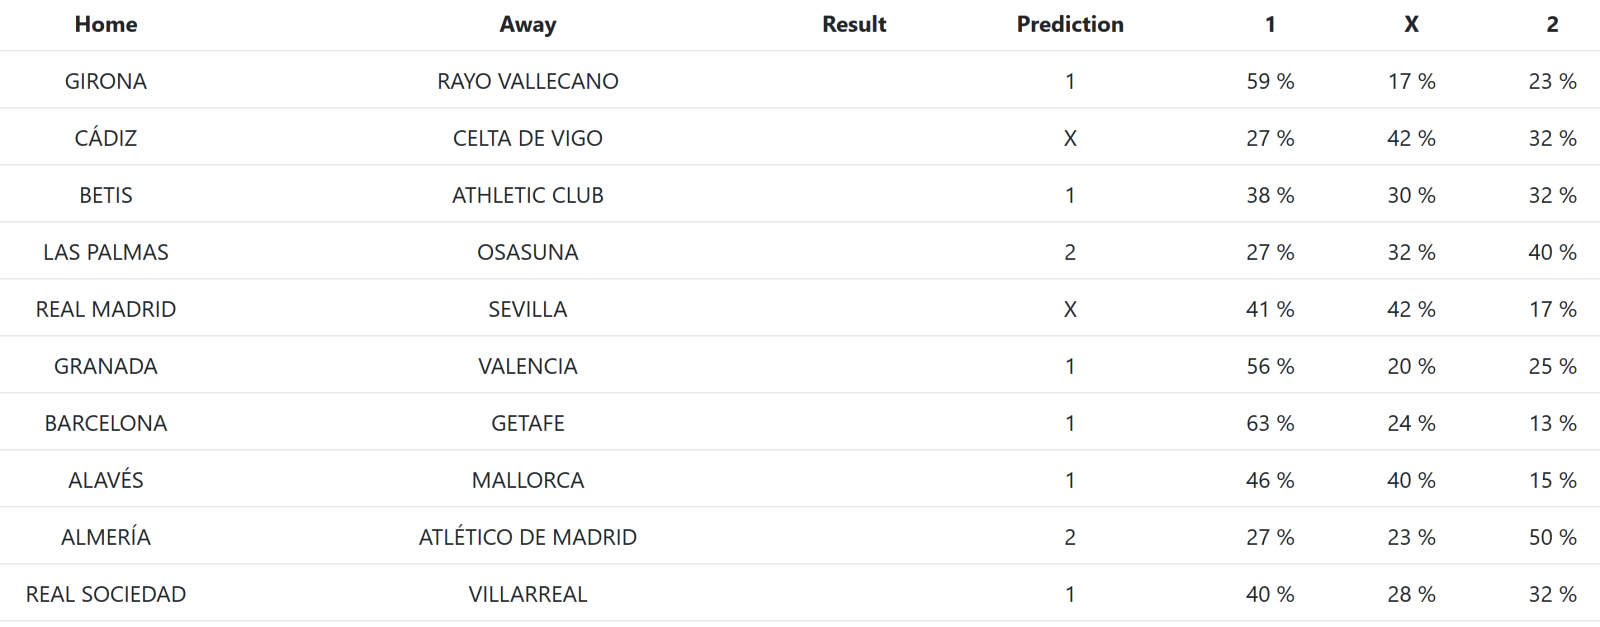Select BARCELONA in the Home column

(106, 423)
